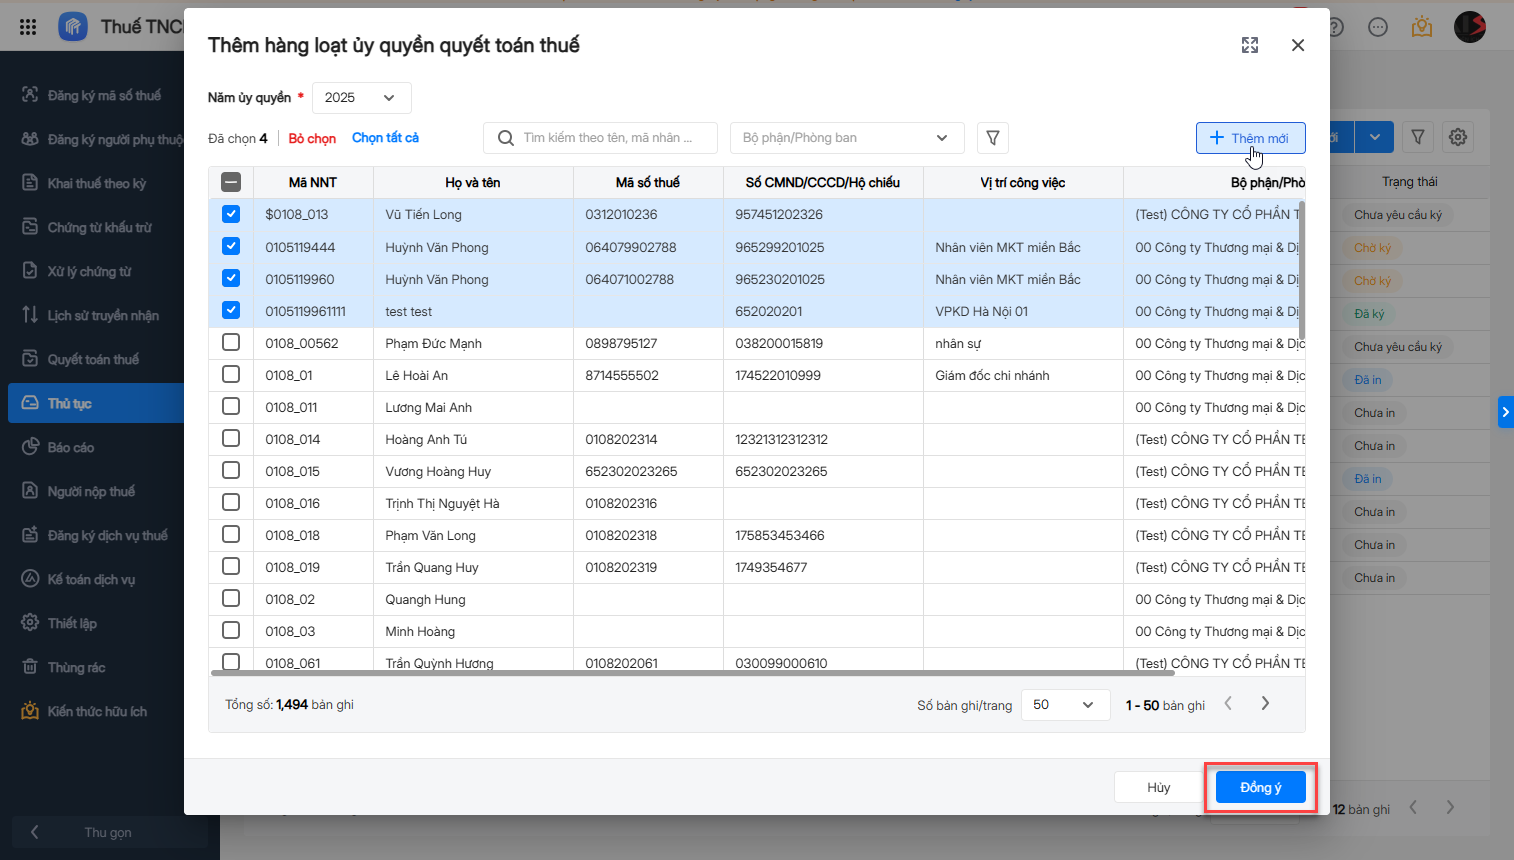Open the app launcher grid icon

28,27
